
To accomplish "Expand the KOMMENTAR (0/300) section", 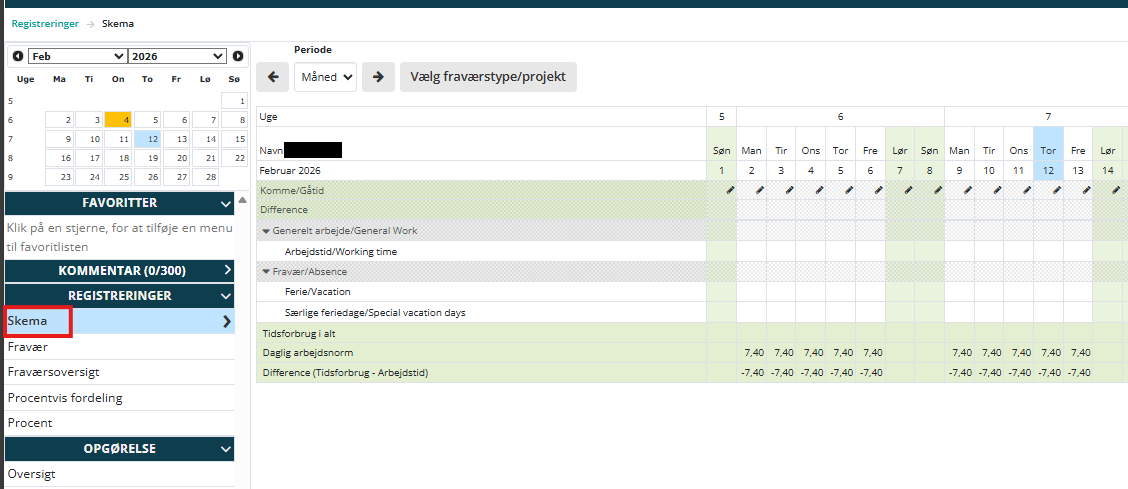I will pos(226,270).
